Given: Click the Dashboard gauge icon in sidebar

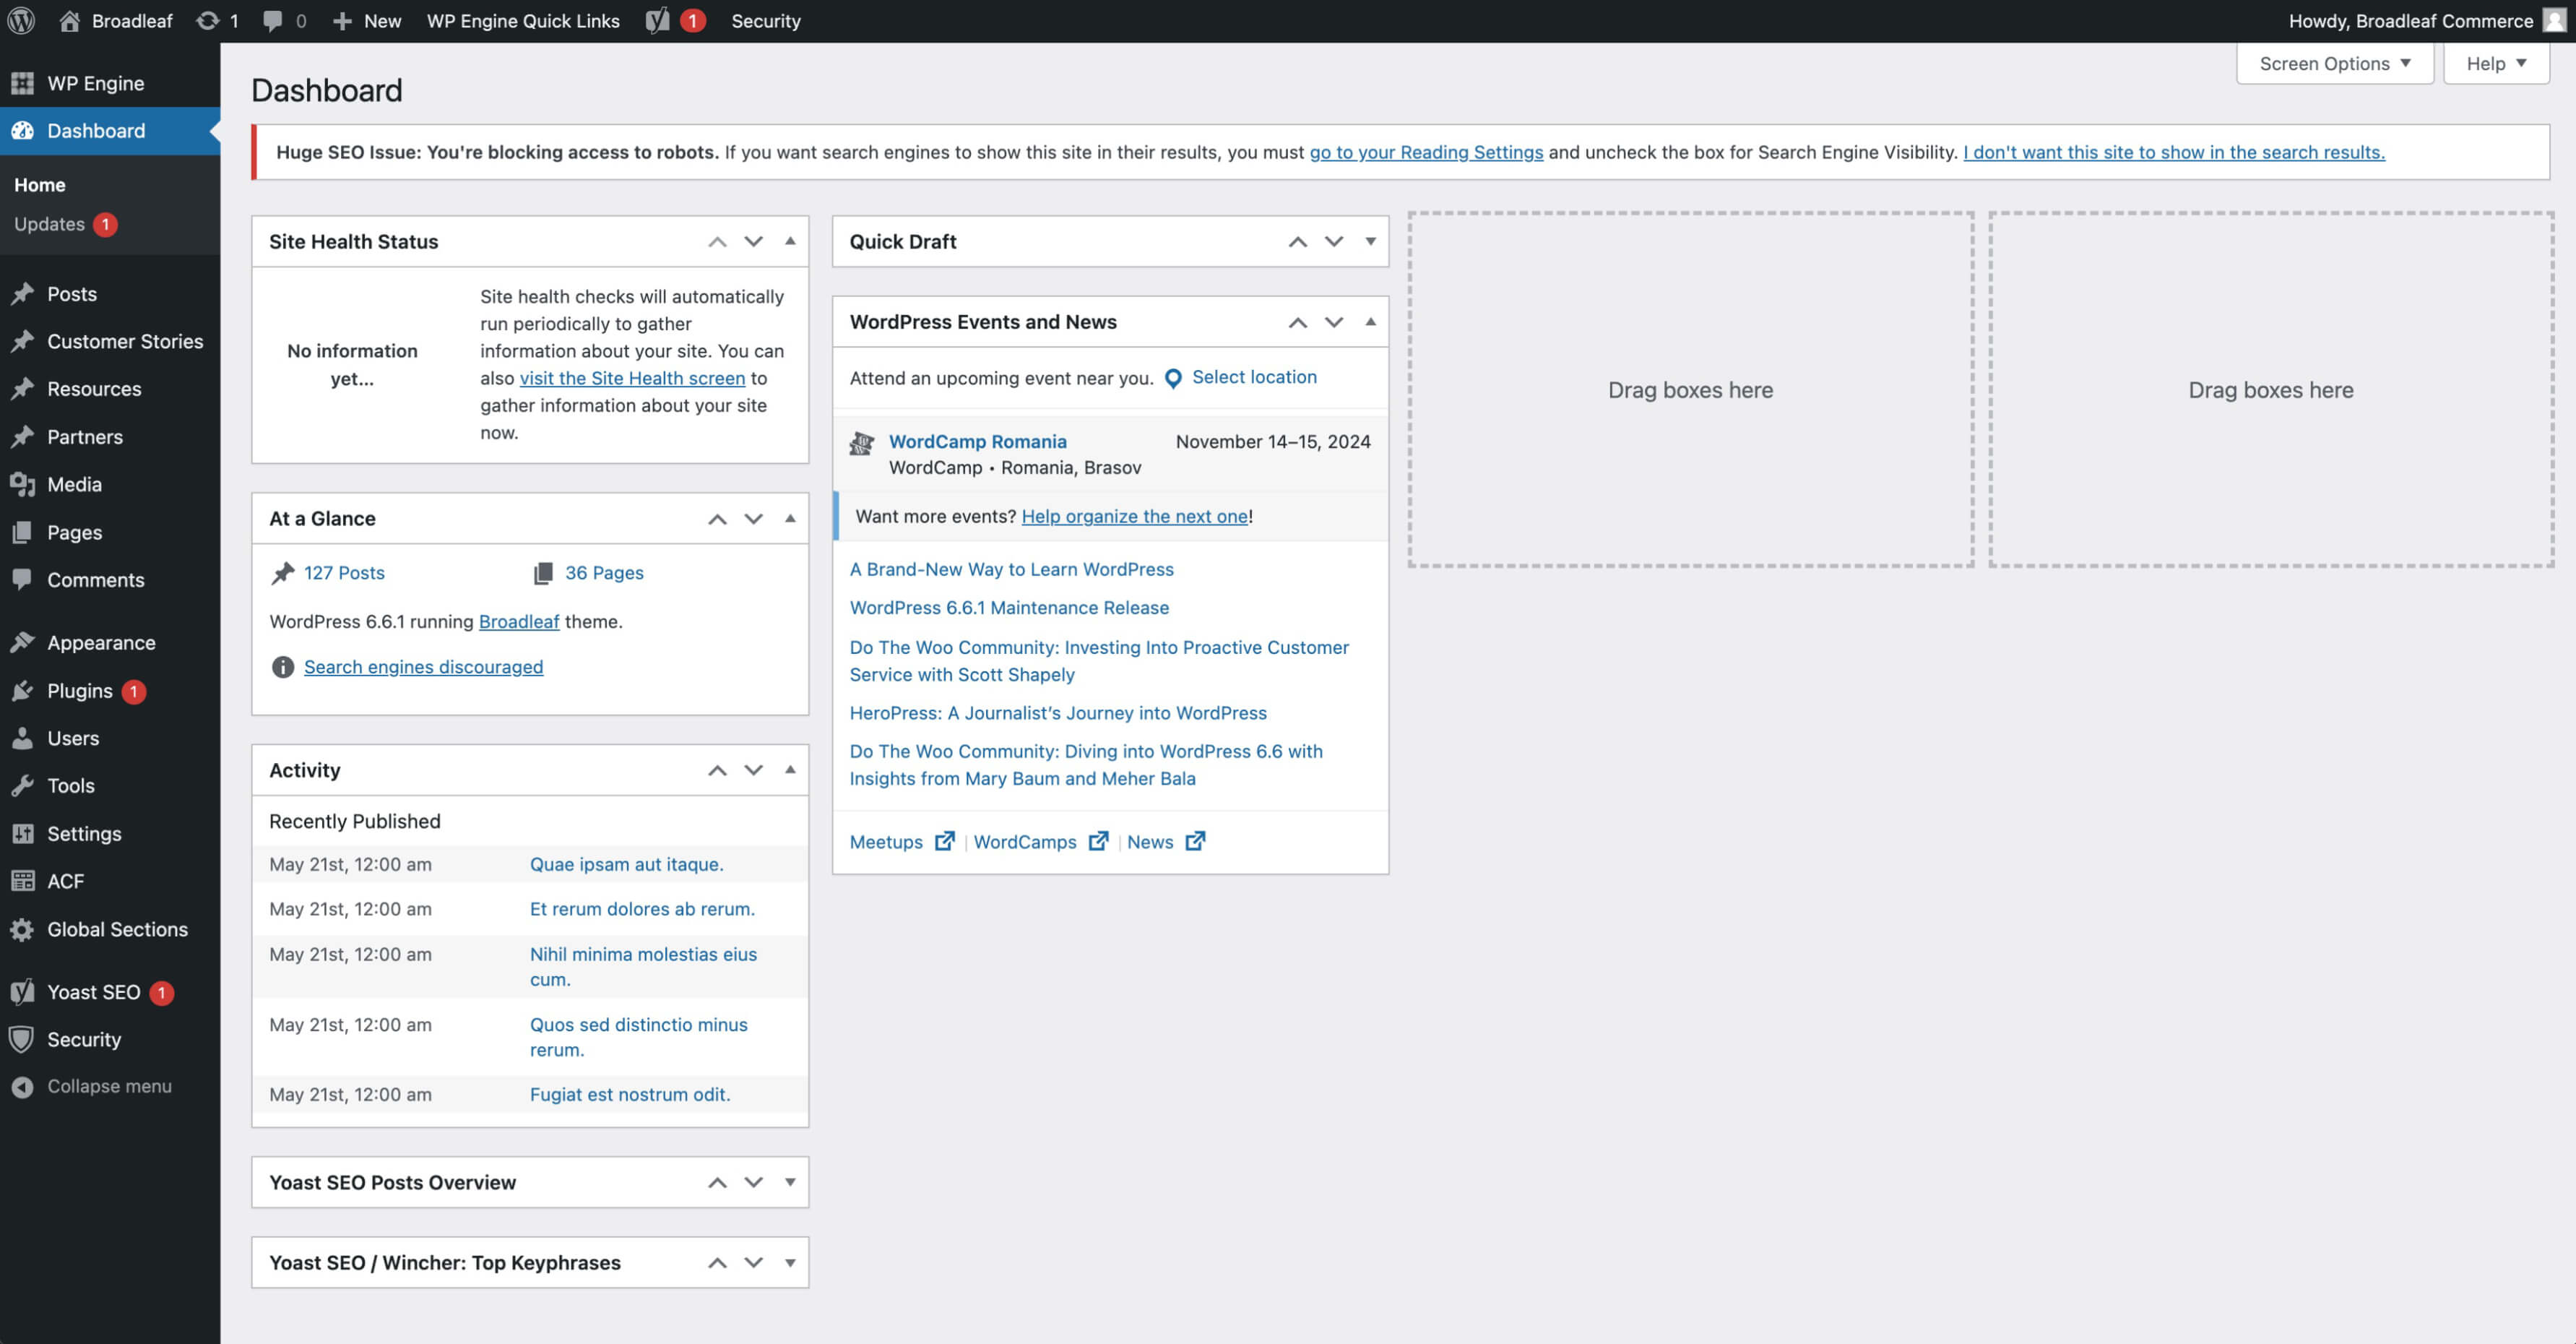Looking at the screenshot, I should click(x=22, y=130).
